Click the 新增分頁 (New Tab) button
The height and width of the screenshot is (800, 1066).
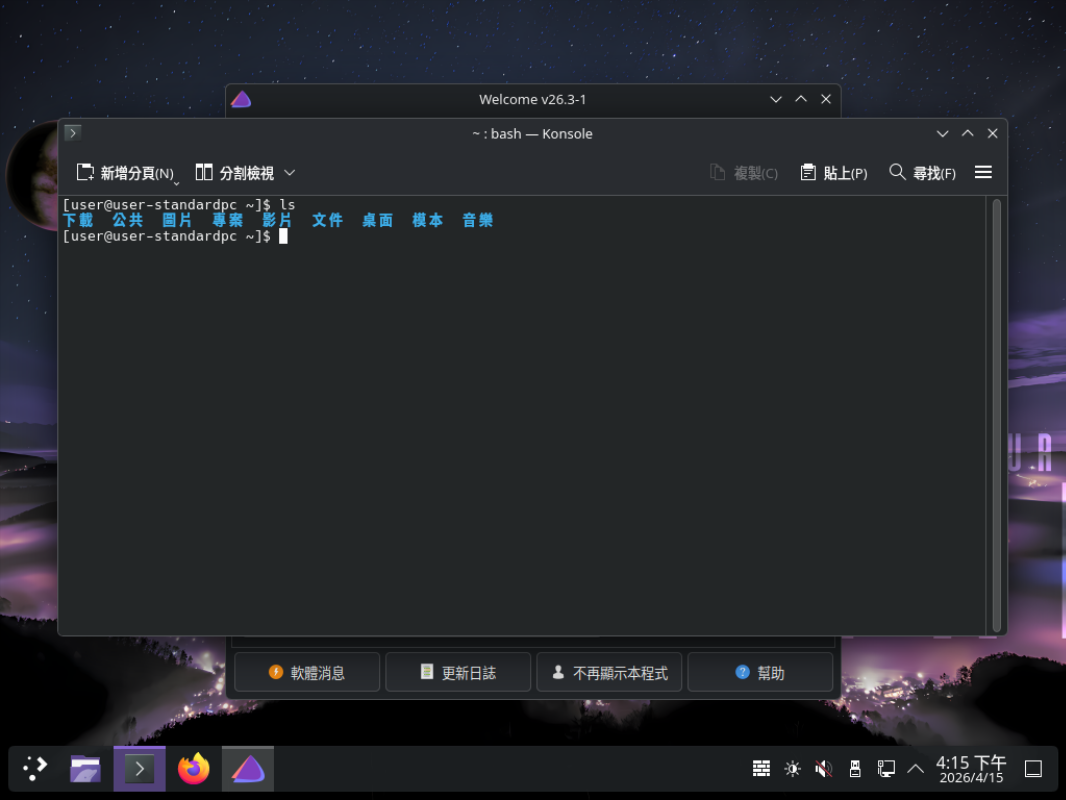coord(124,173)
